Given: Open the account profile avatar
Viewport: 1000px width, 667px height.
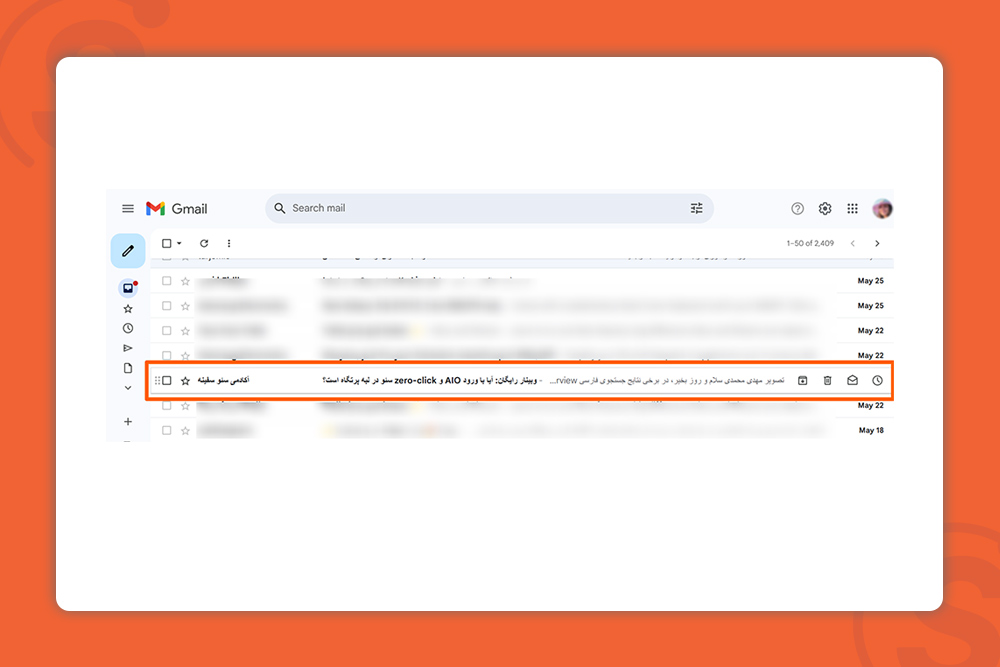Looking at the screenshot, I should 883,209.
